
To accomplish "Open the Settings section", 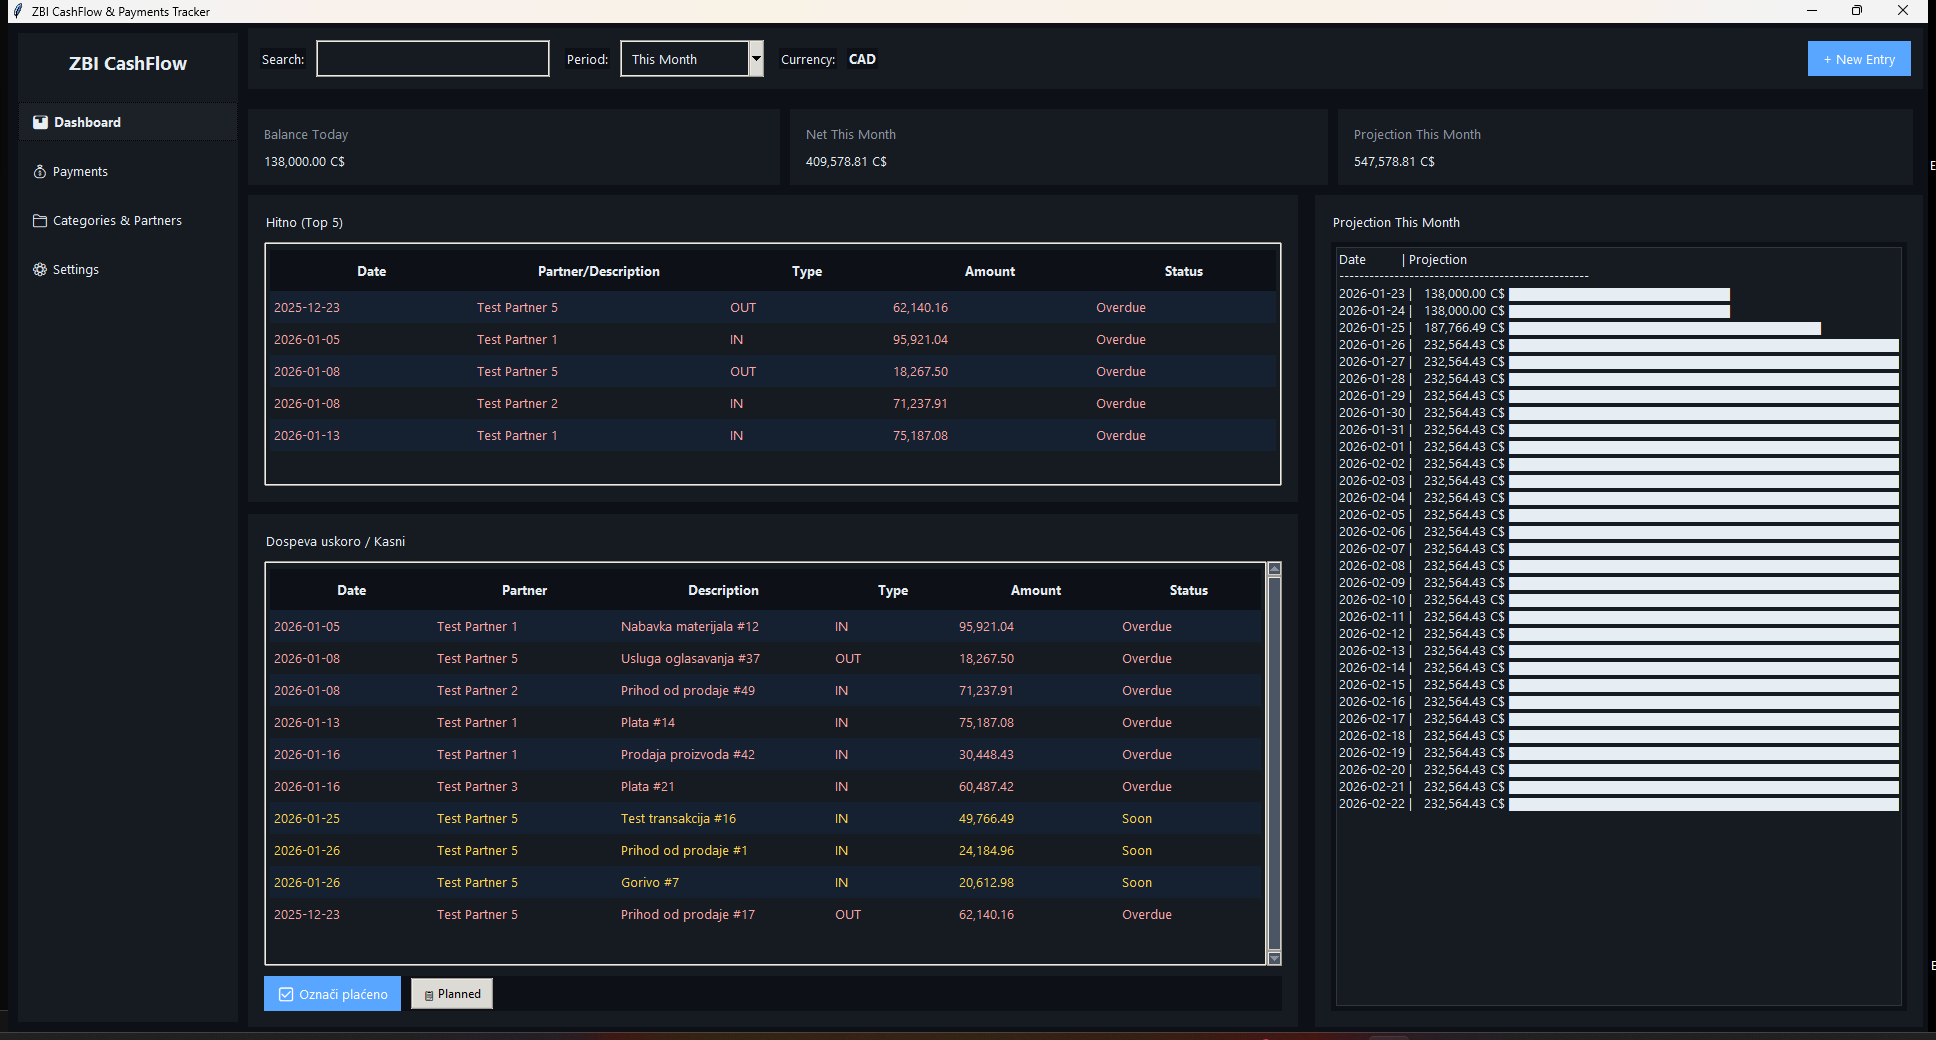I will [x=128, y=270].
